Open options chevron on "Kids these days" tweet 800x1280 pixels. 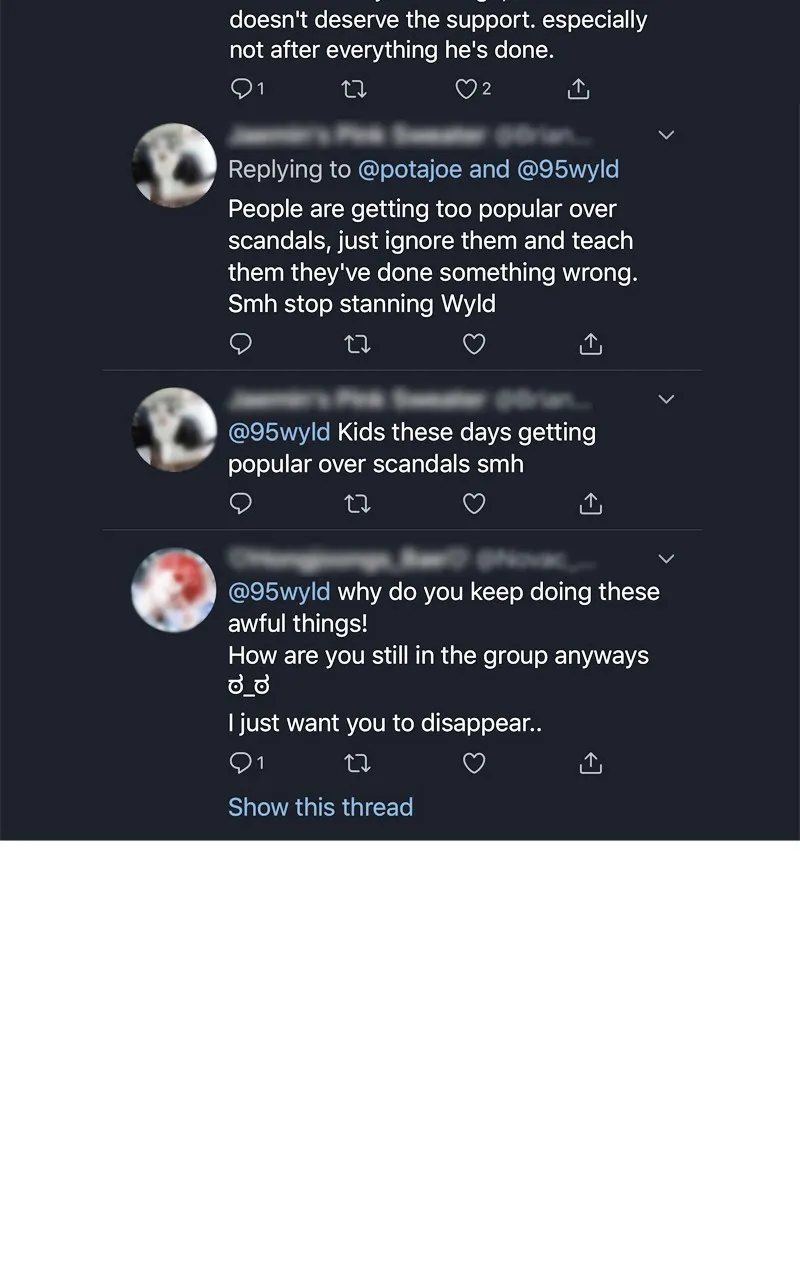click(666, 399)
